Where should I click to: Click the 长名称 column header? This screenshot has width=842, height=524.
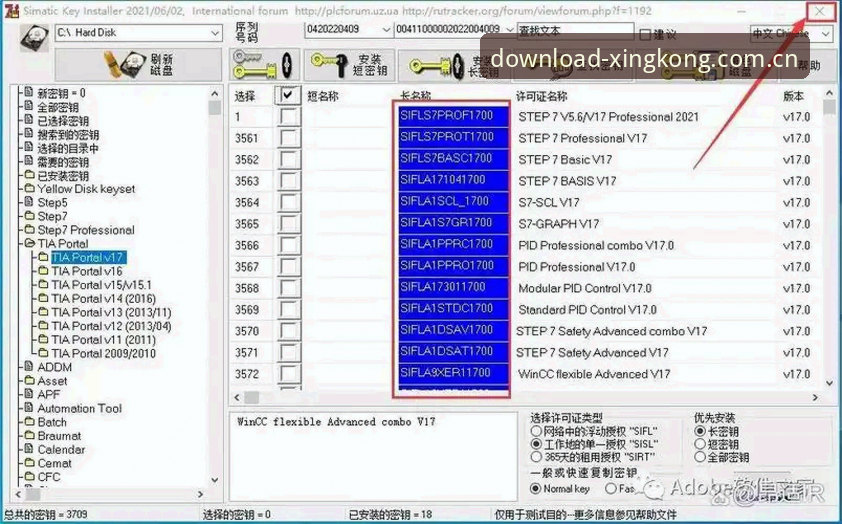(x=415, y=96)
